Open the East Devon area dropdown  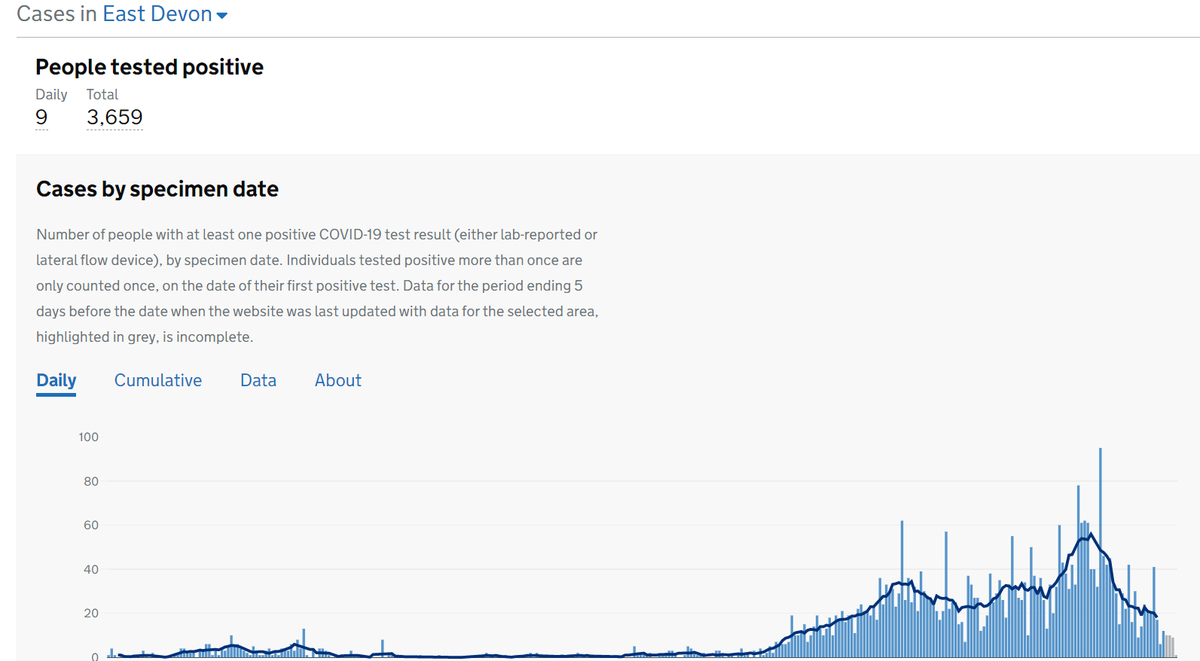(166, 14)
